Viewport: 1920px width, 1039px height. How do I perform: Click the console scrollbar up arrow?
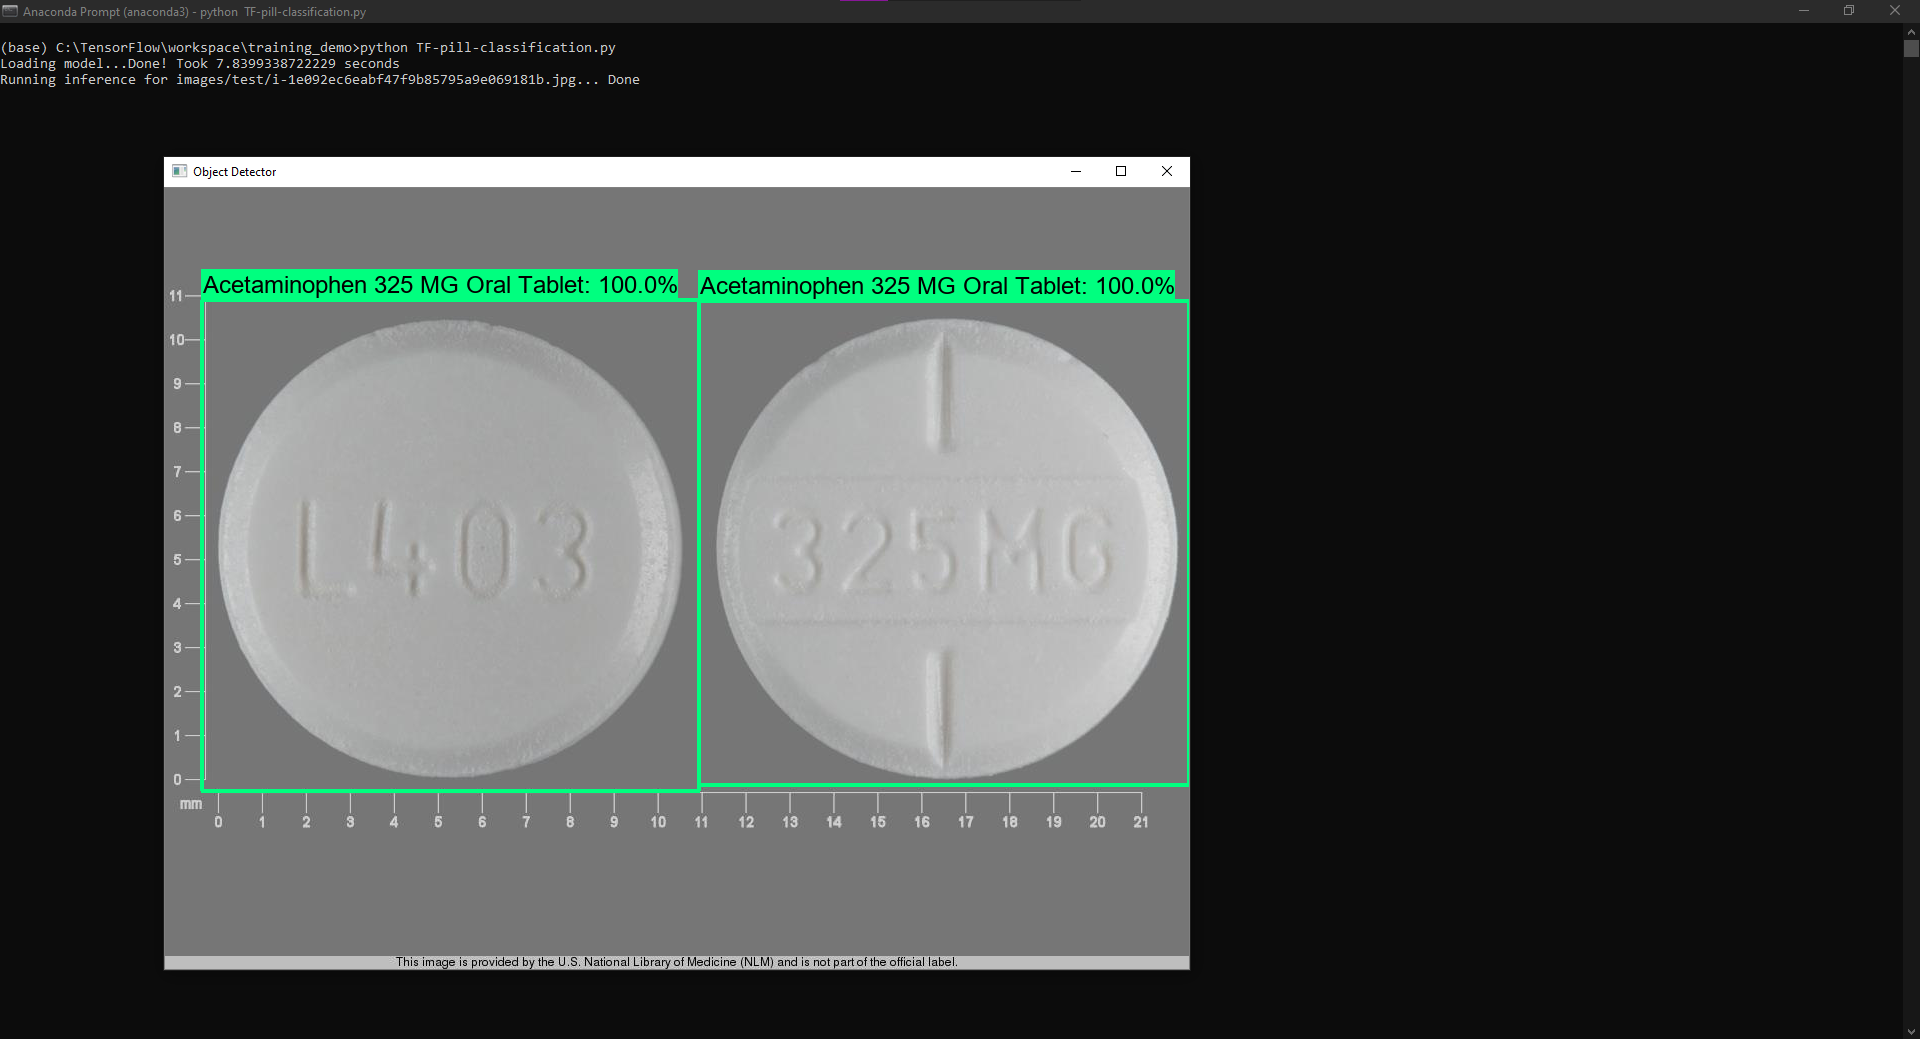1911,31
